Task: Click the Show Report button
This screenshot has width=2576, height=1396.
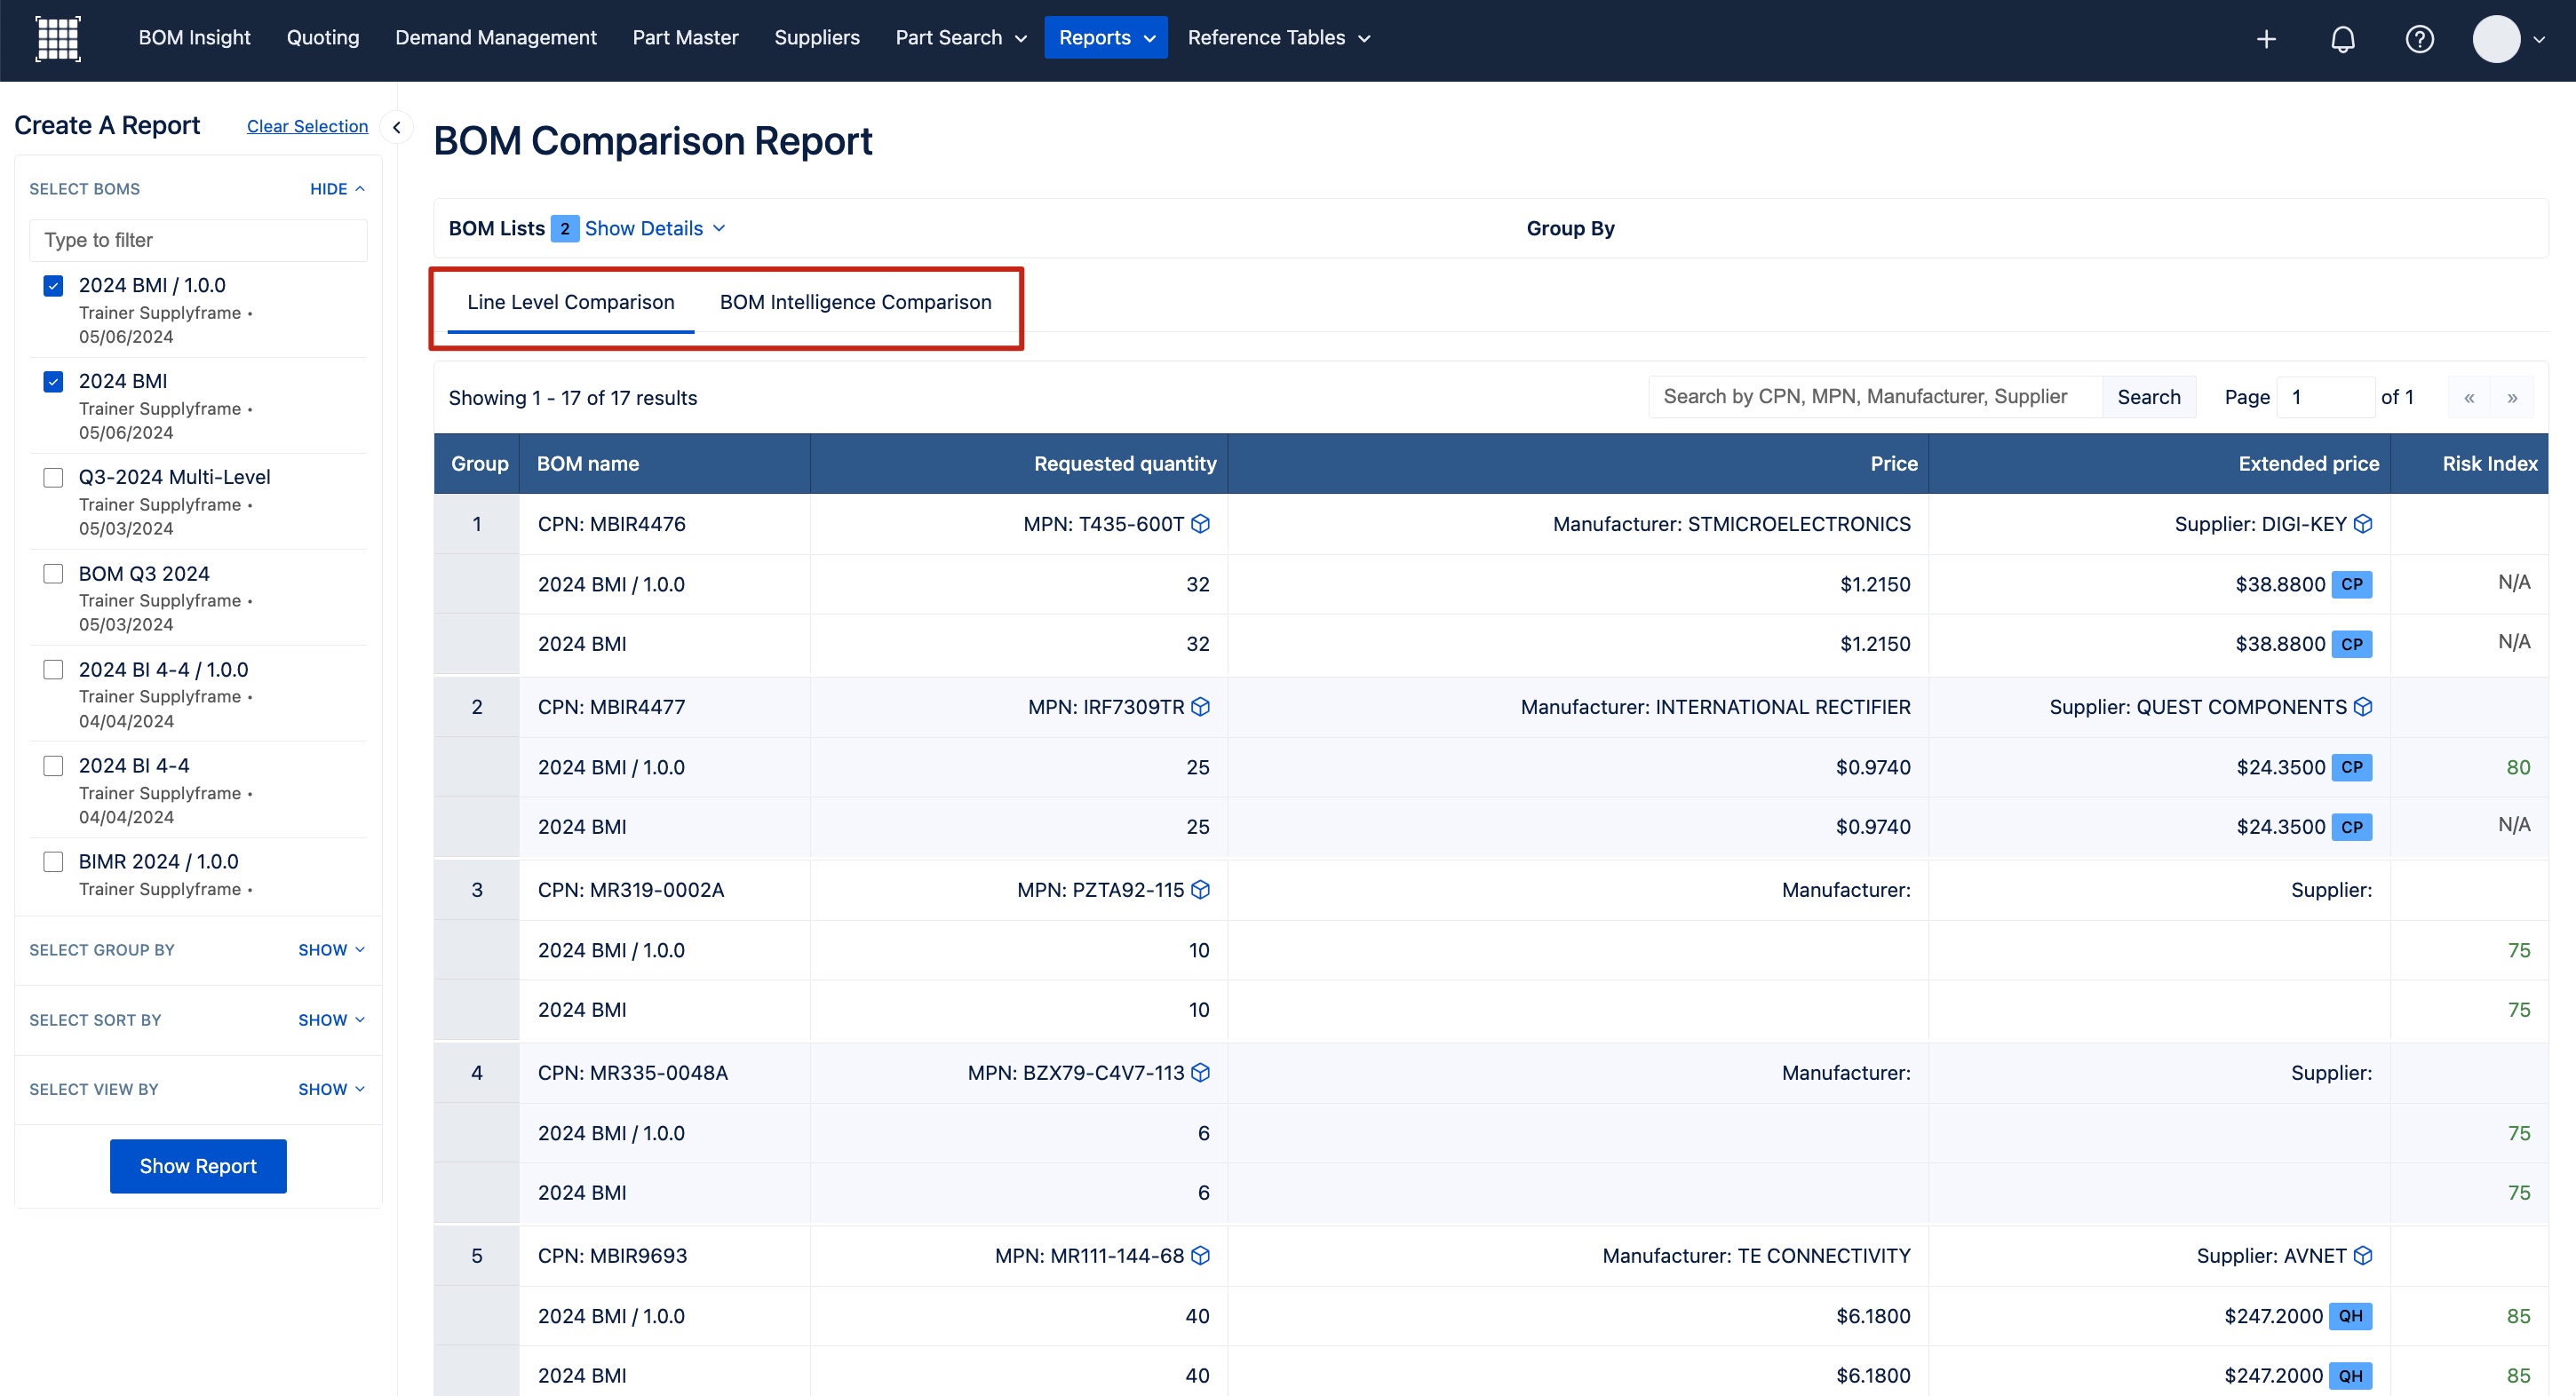Action: coord(198,1166)
